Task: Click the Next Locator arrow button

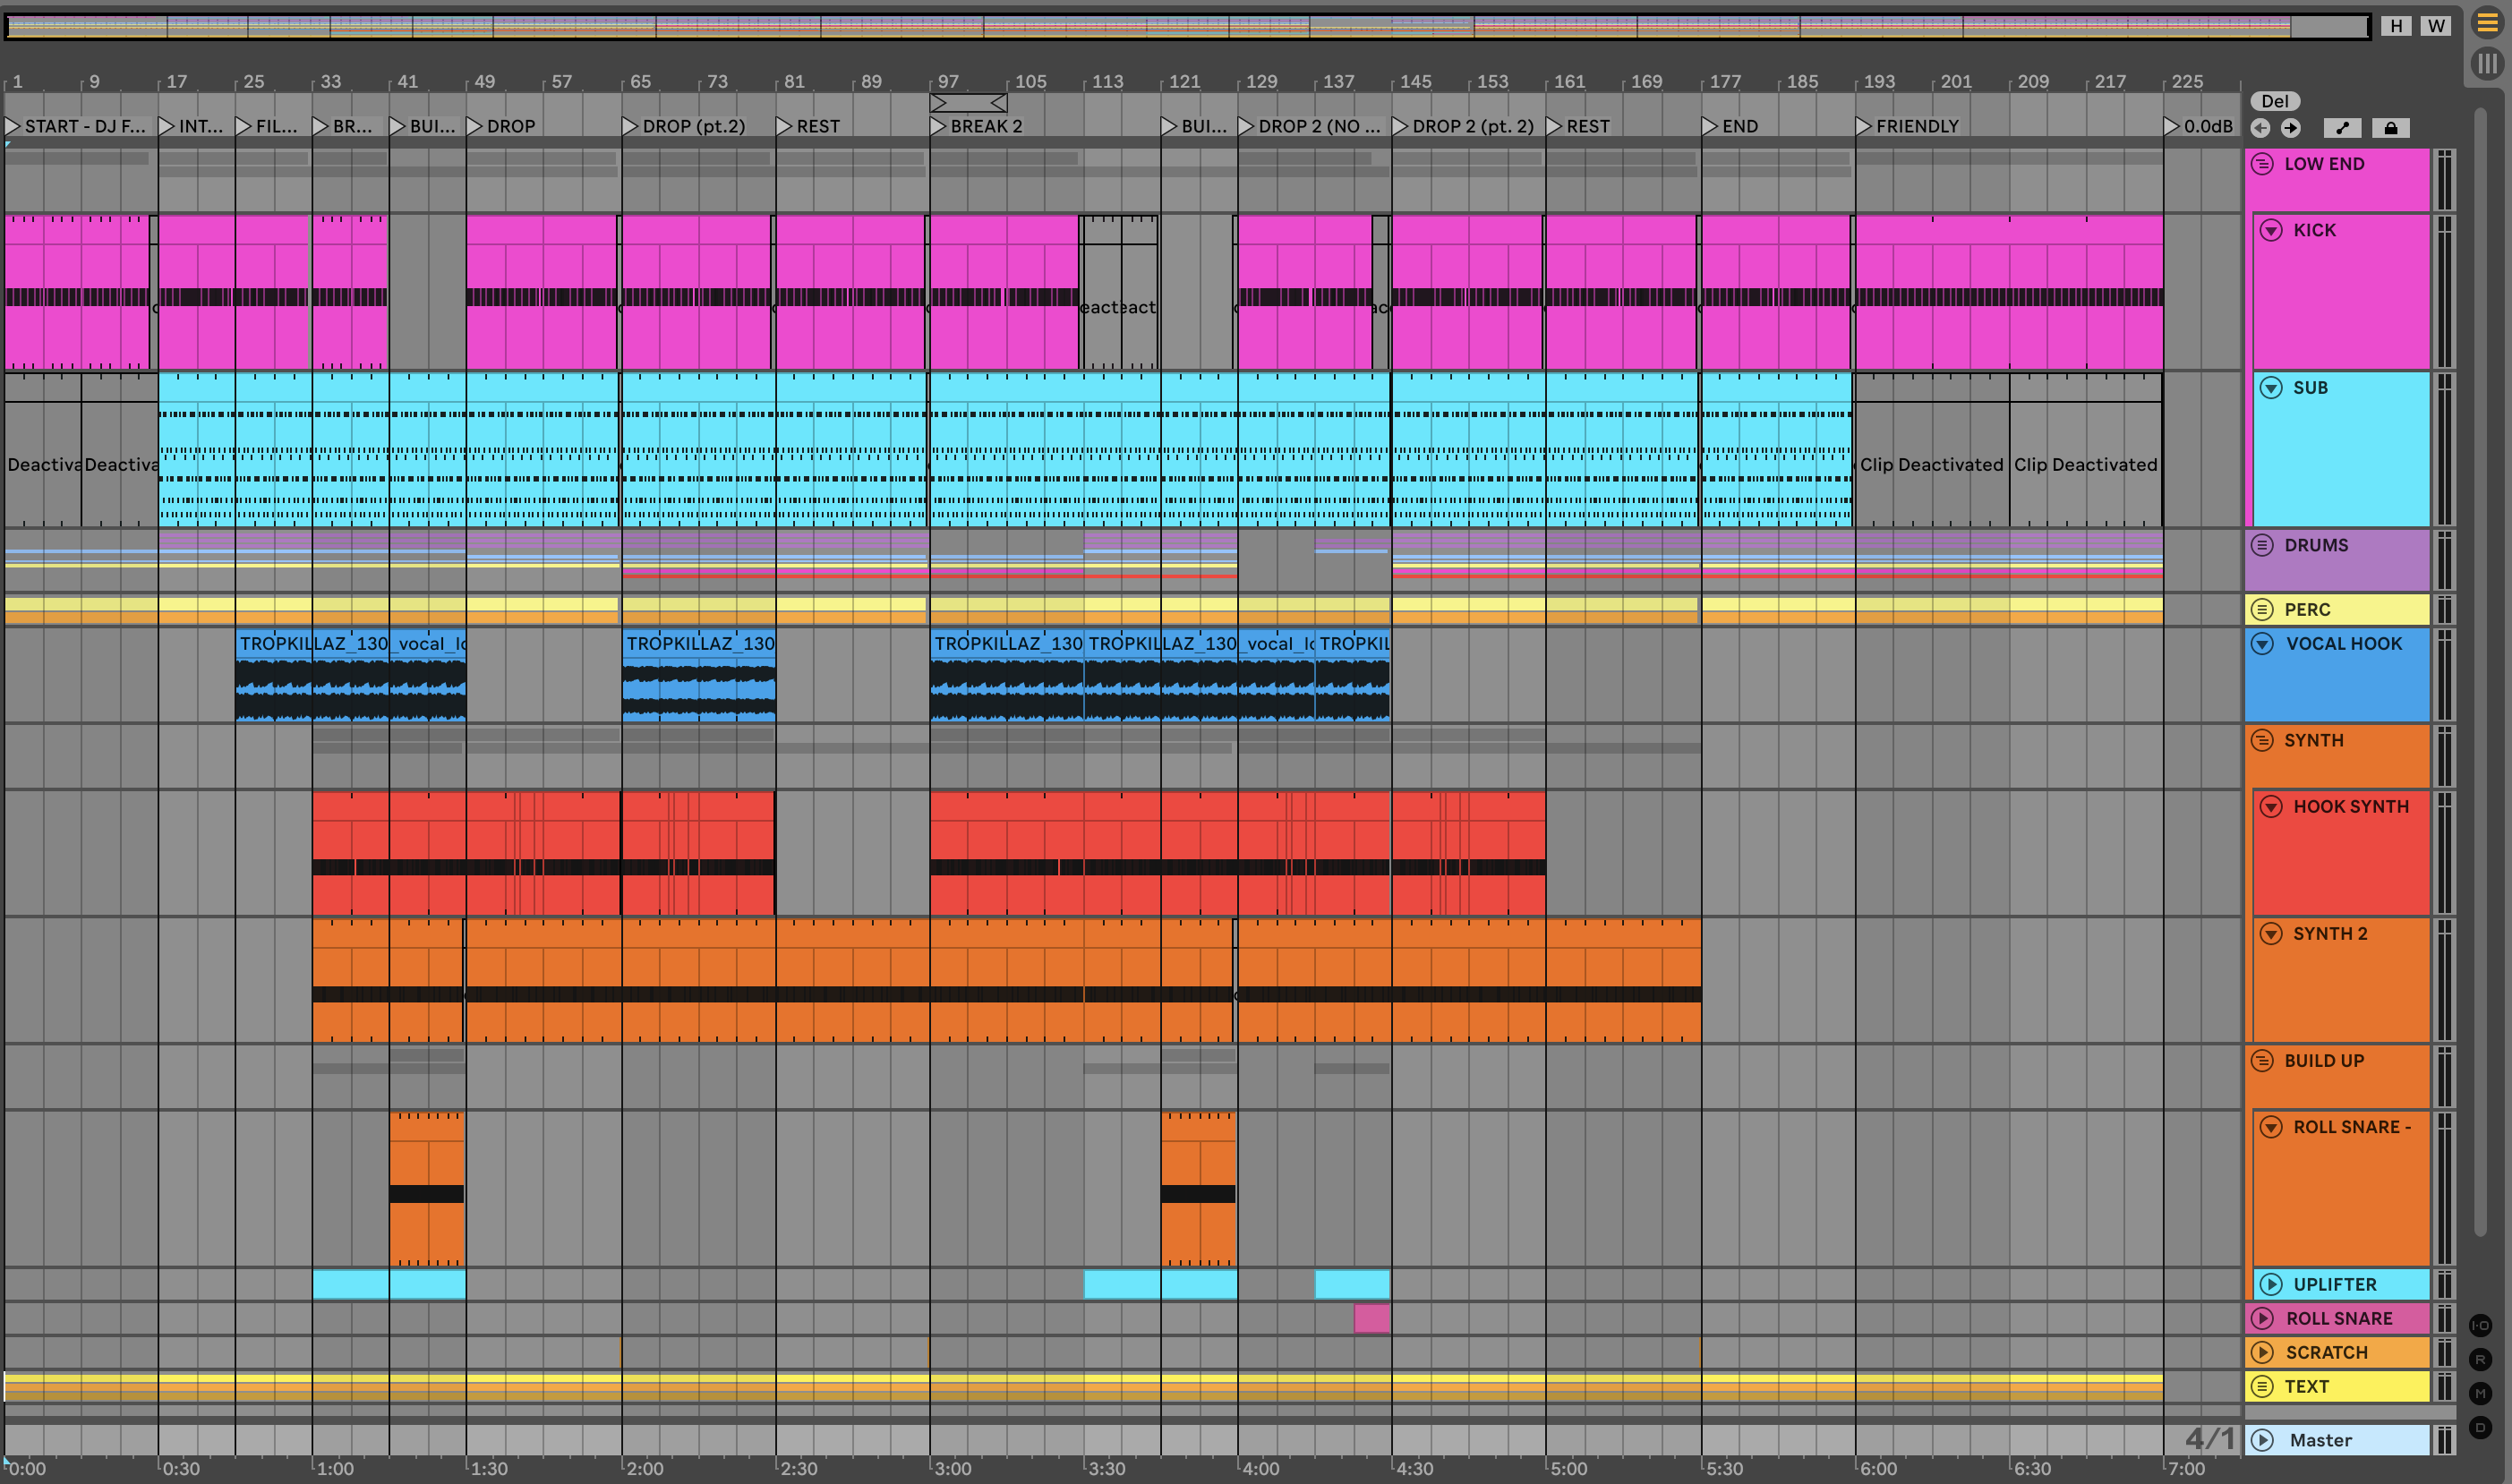Action: (2291, 128)
